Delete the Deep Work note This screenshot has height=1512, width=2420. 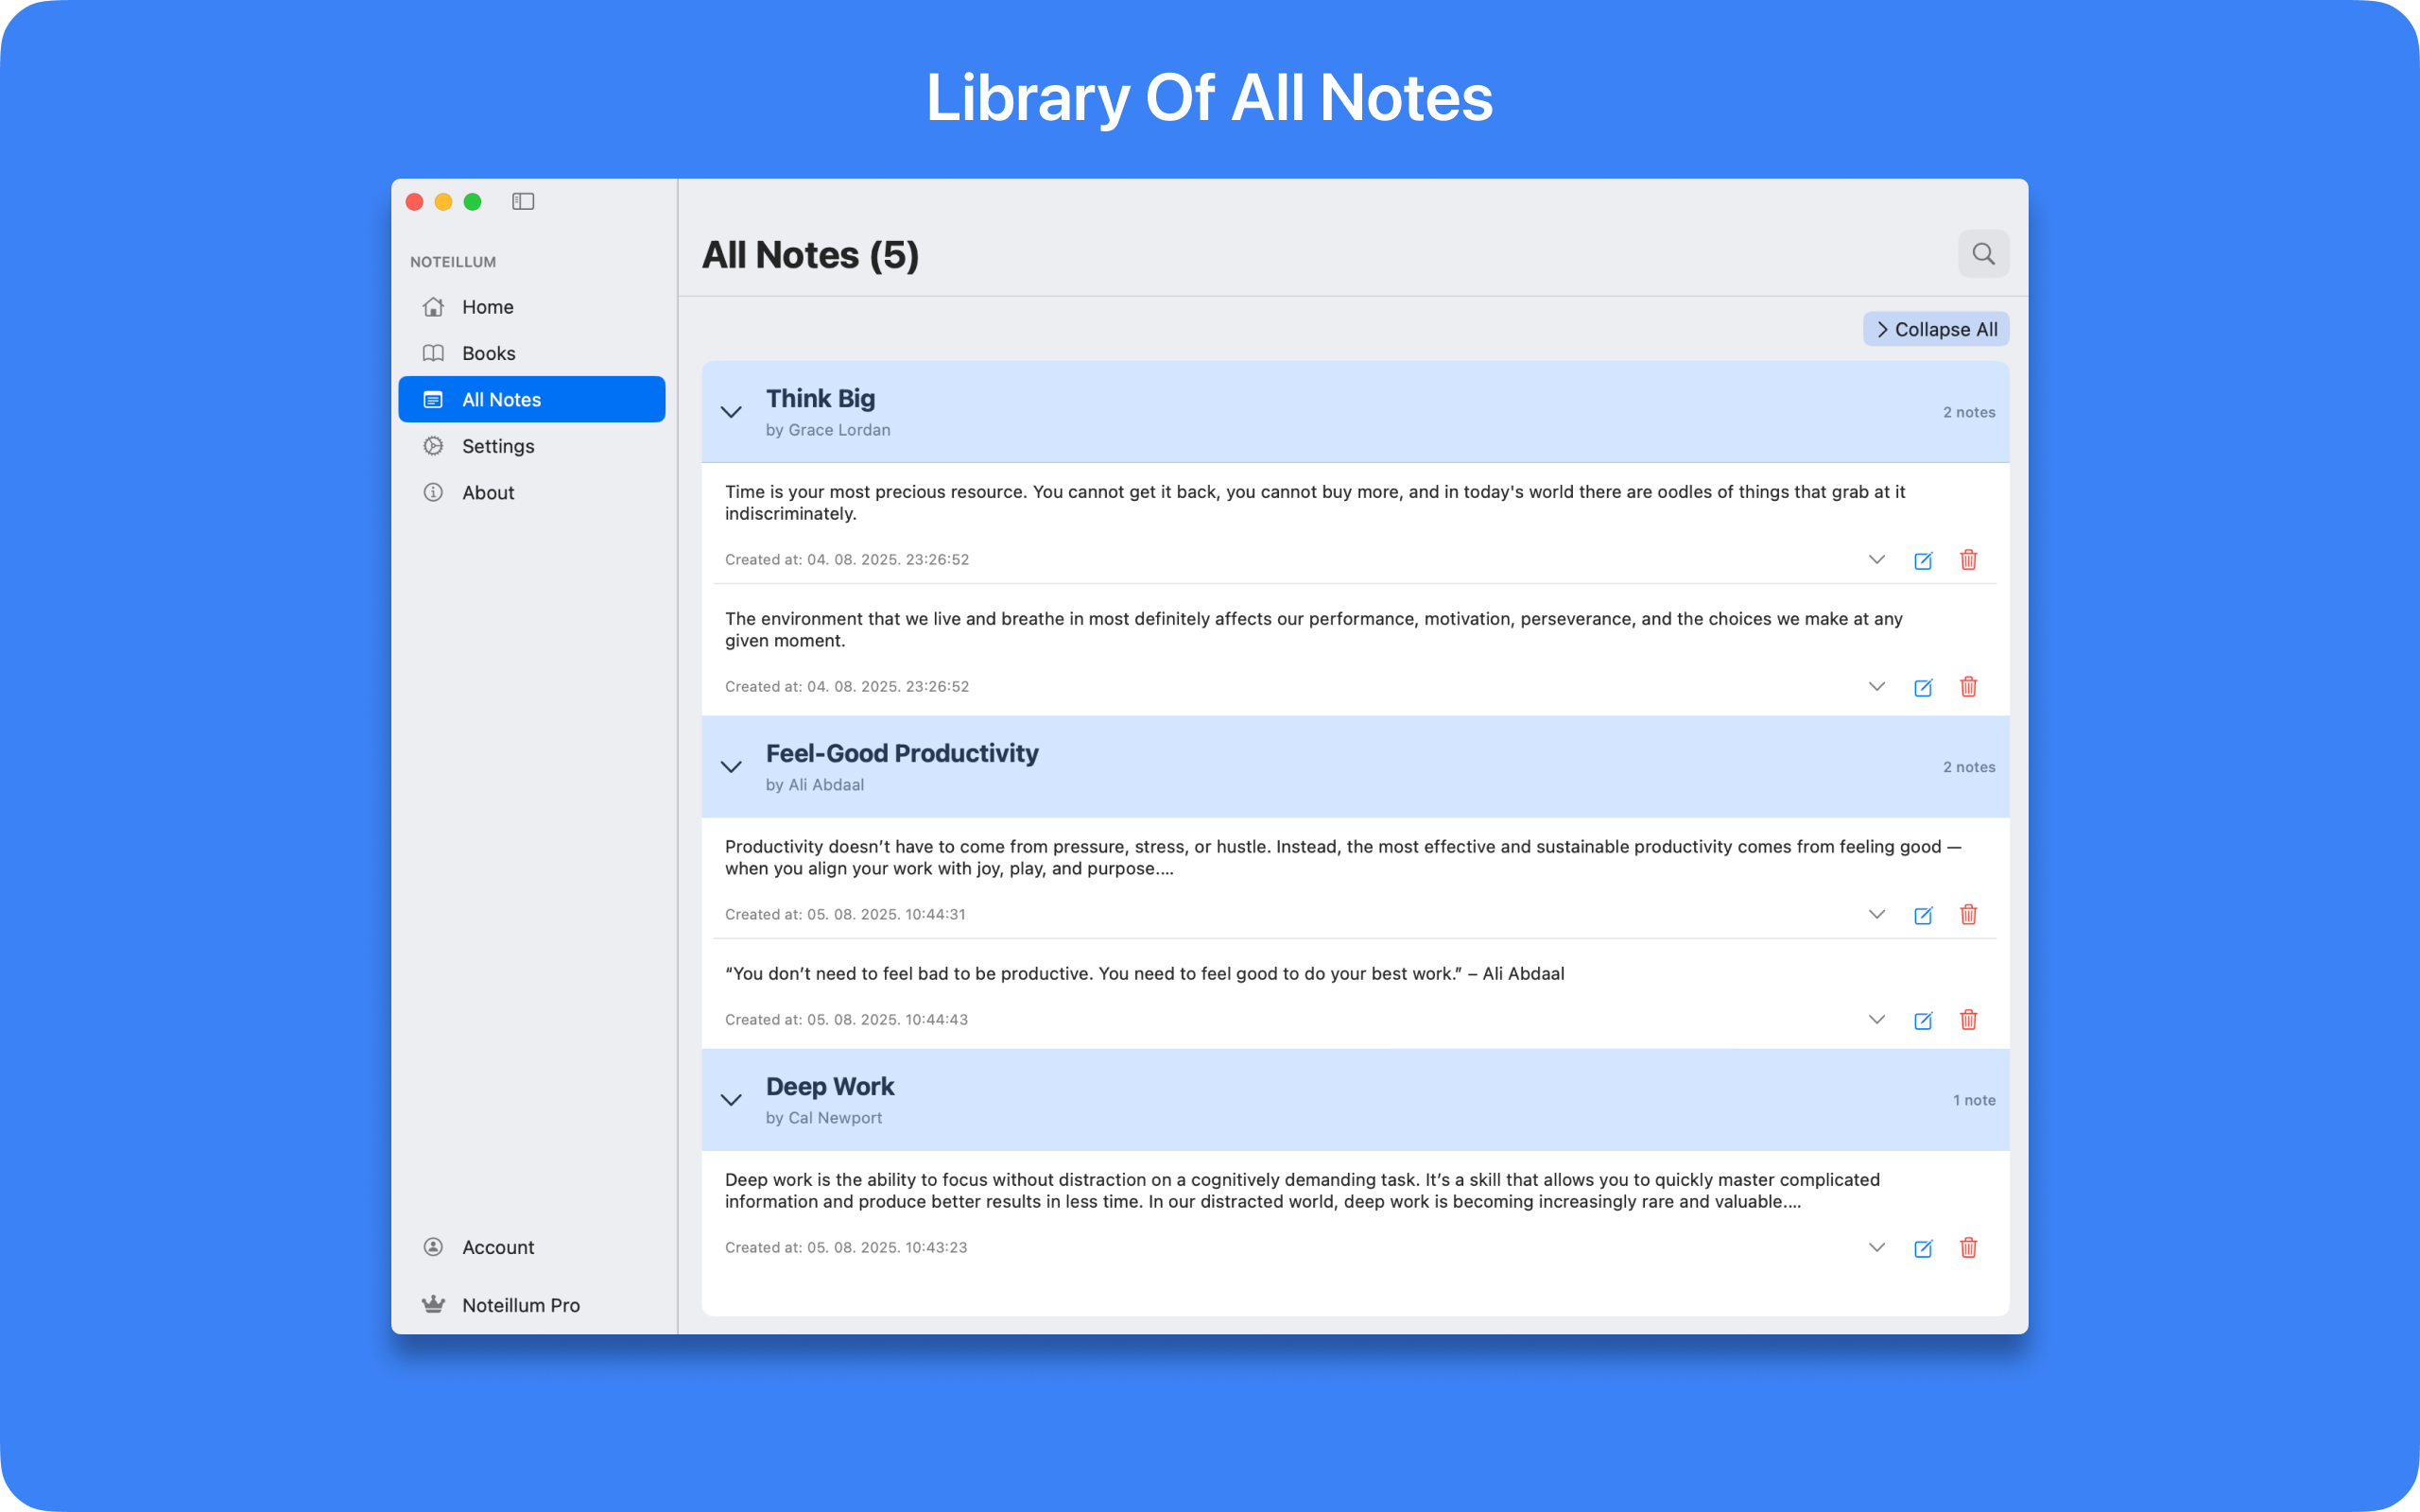(x=1968, y=1248)
